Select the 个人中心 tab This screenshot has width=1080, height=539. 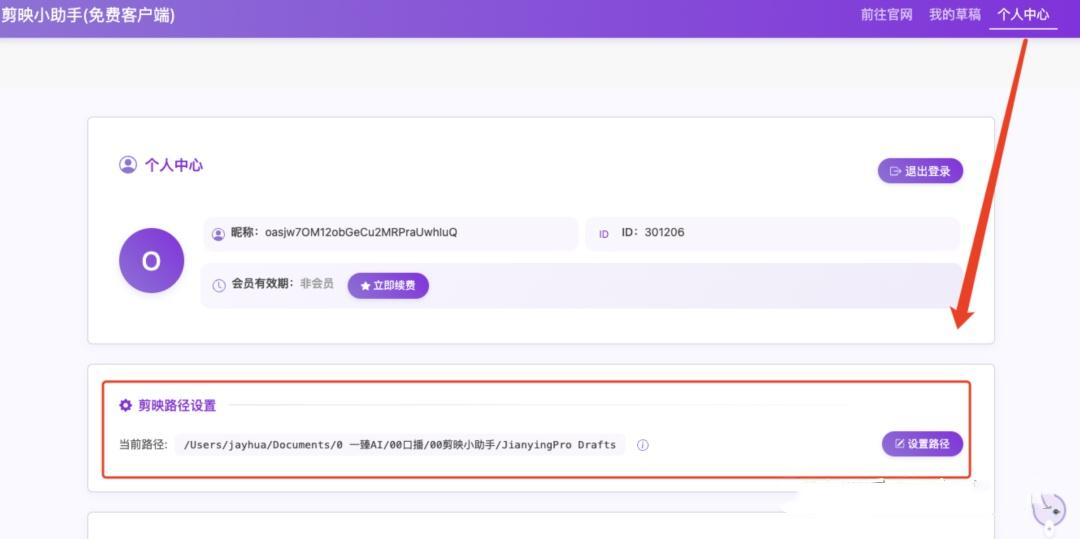[1023, 14]
